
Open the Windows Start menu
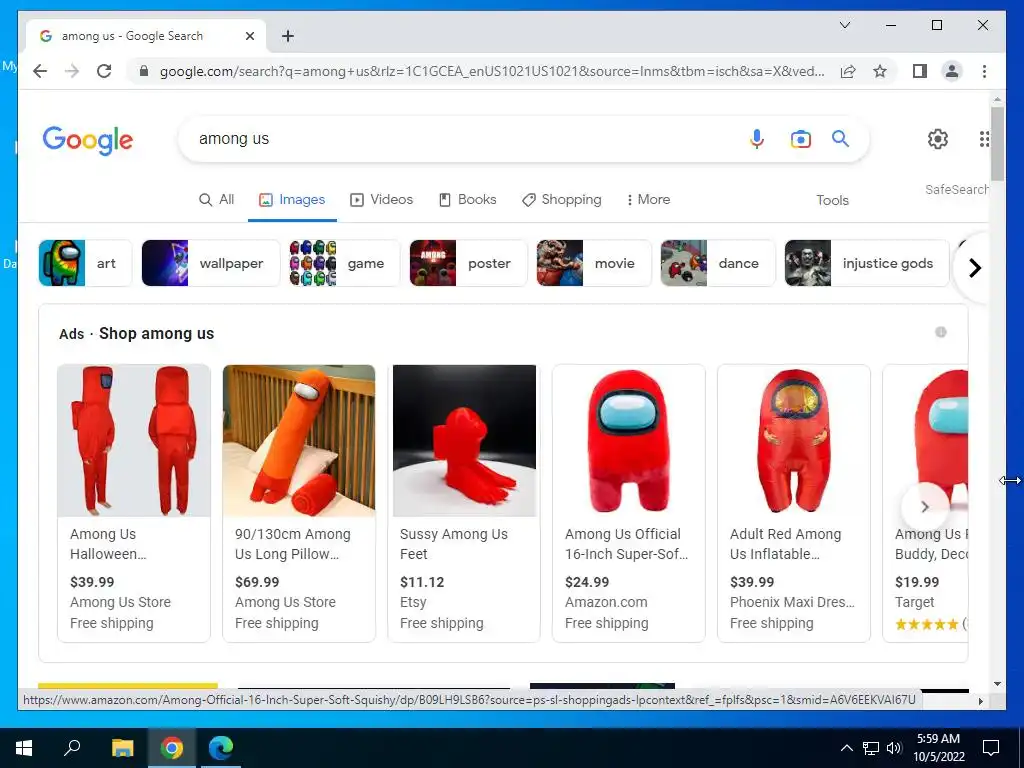(x=24, y=748)
